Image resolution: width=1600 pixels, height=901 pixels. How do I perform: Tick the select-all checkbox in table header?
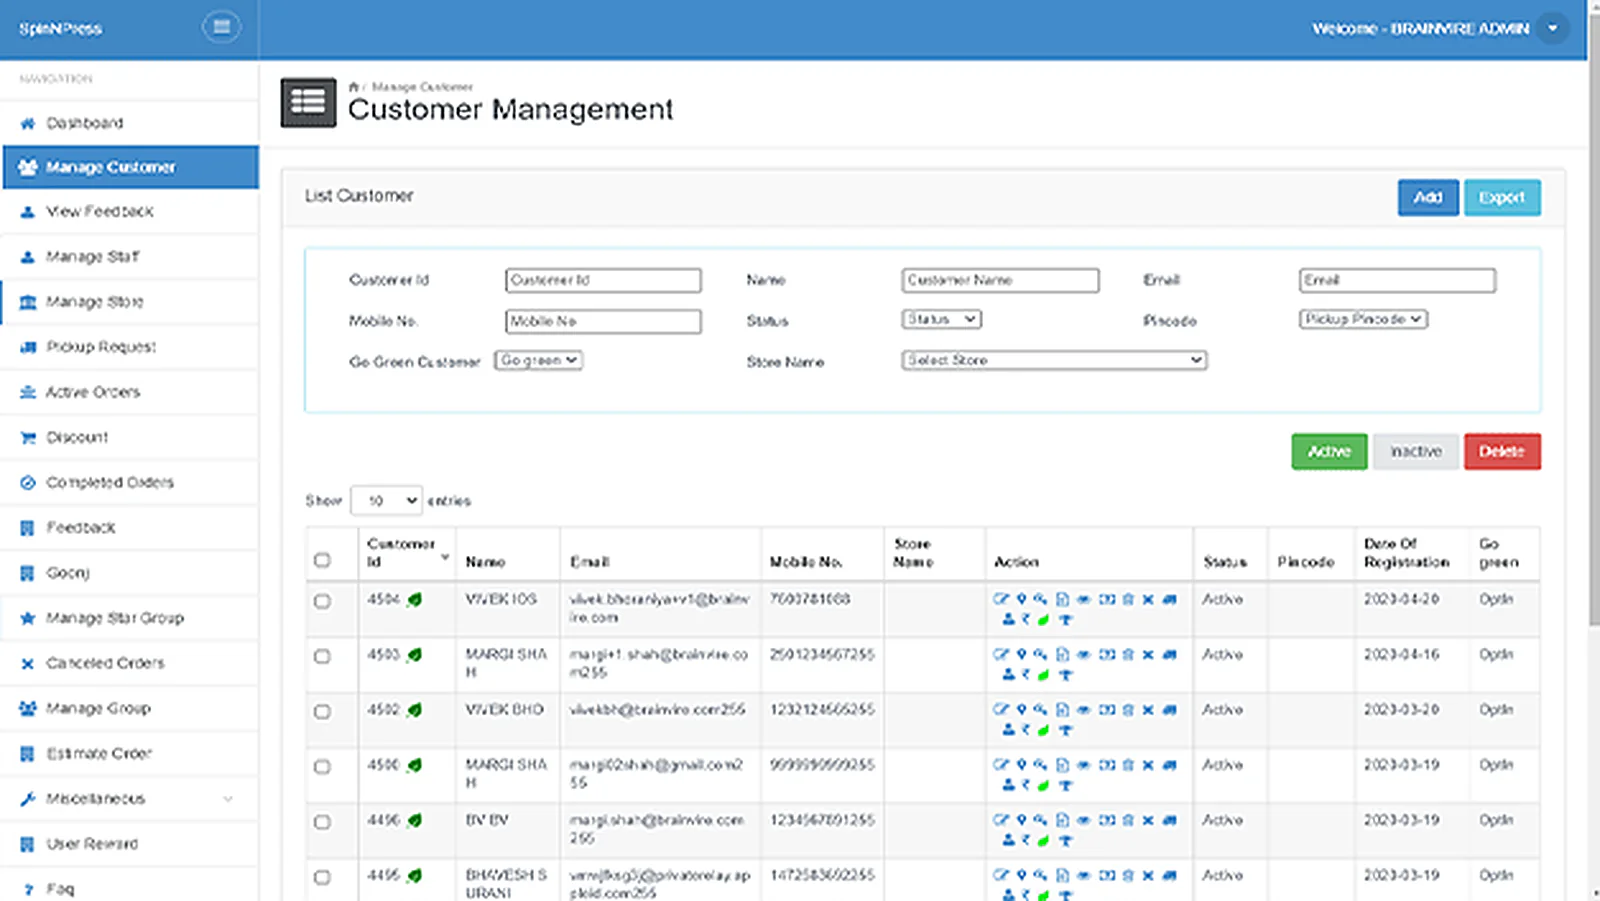click(322, 560)
